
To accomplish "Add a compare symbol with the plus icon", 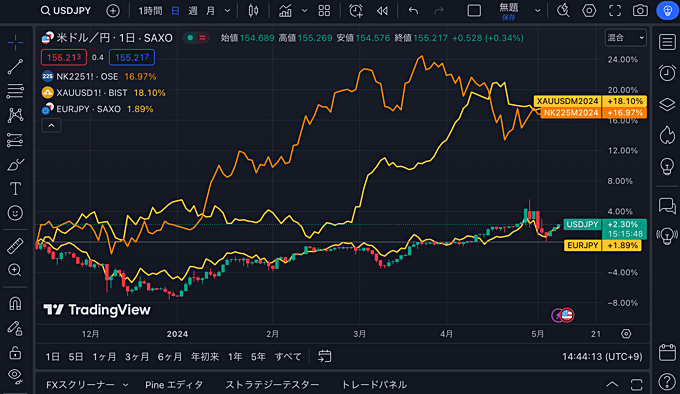I will (113, 11).
